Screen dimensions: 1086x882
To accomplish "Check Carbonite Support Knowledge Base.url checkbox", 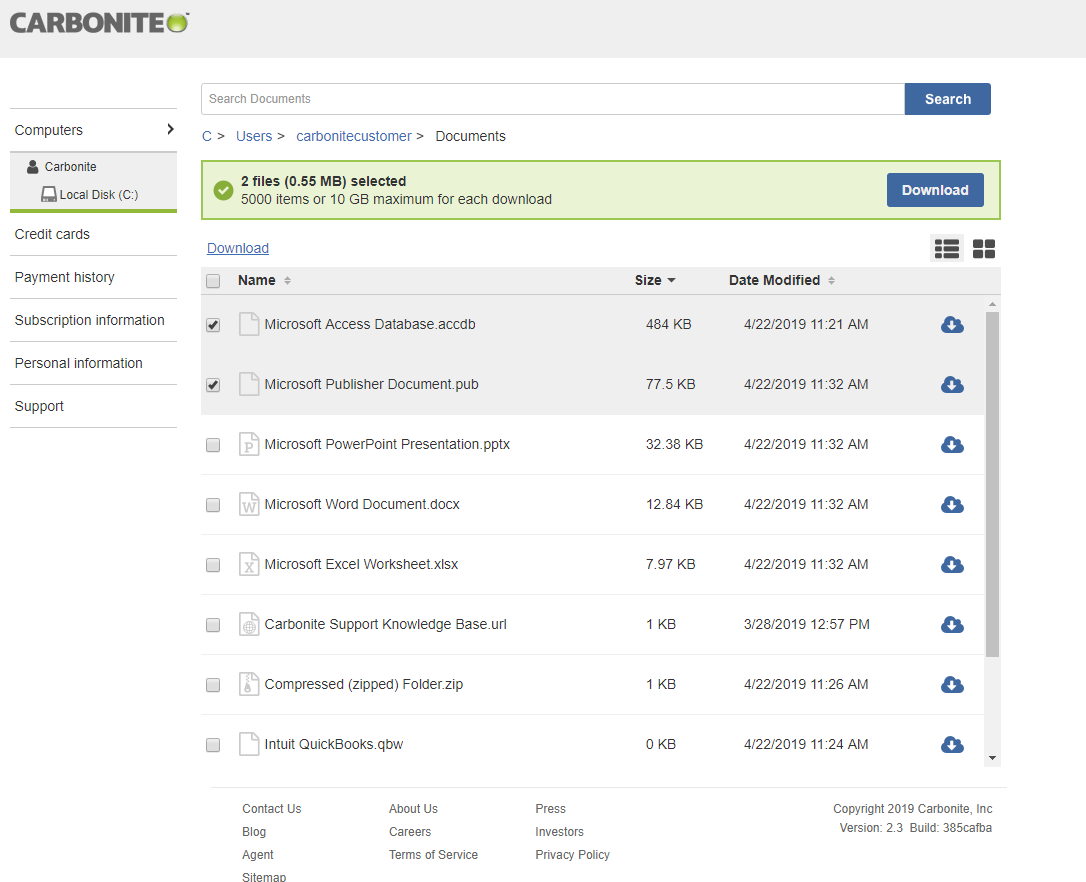I will 213,625.
